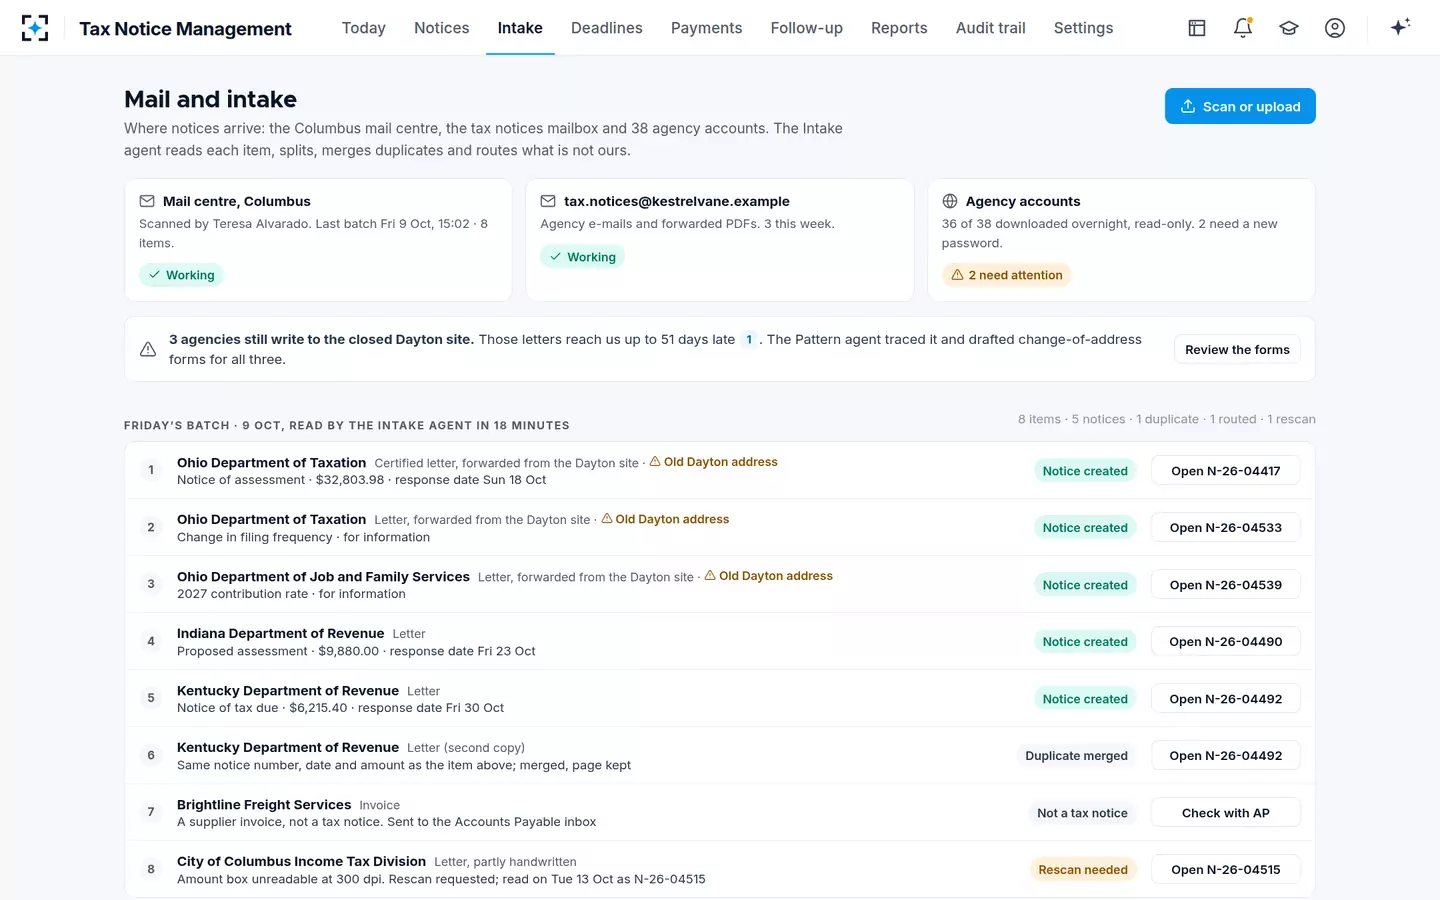Click the Rescan needed status badge
This screenshot has width=1440, height=900.
[1083, 870]
